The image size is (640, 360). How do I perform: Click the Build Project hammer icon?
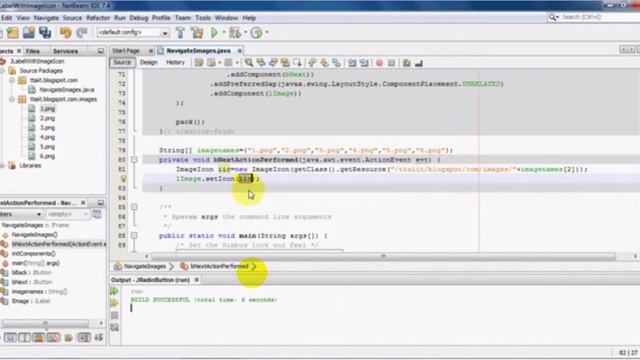pyautogui.click(x=180, y=32)
